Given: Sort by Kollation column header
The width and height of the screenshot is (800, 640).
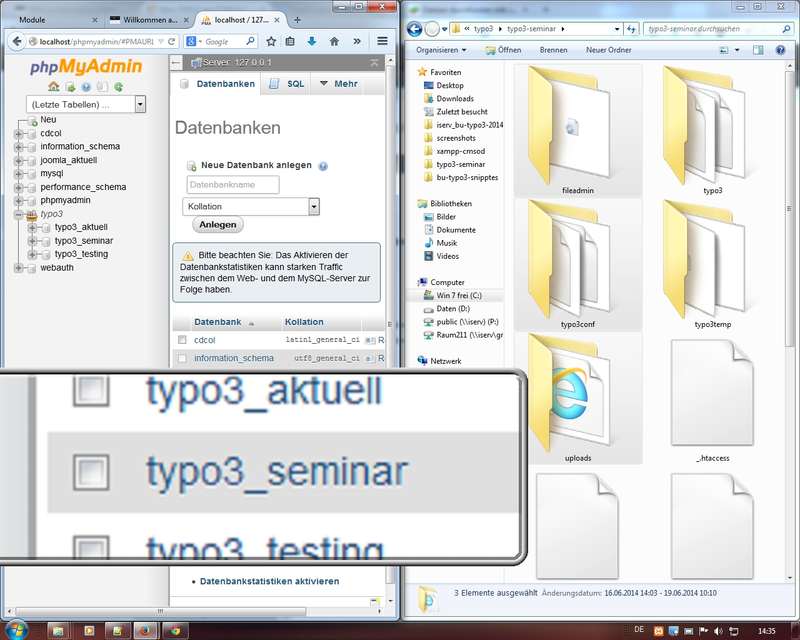Looking at the screenshot, I should (x=304, y=322).
